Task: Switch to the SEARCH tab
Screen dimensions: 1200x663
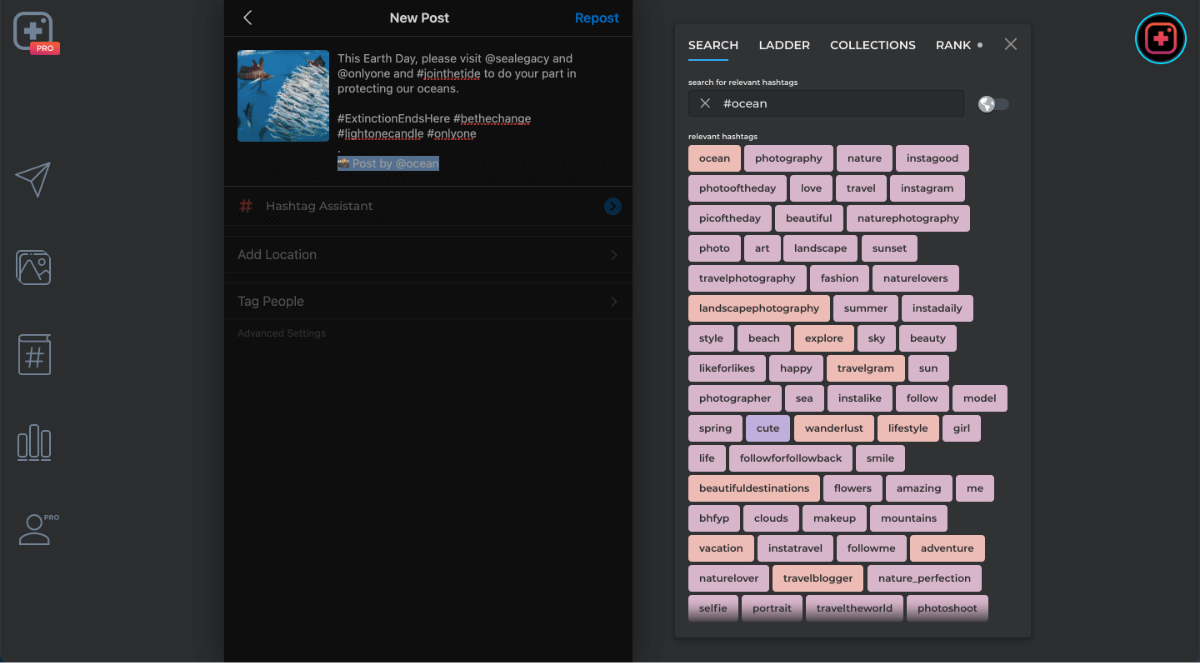Action: coord(713,45)
